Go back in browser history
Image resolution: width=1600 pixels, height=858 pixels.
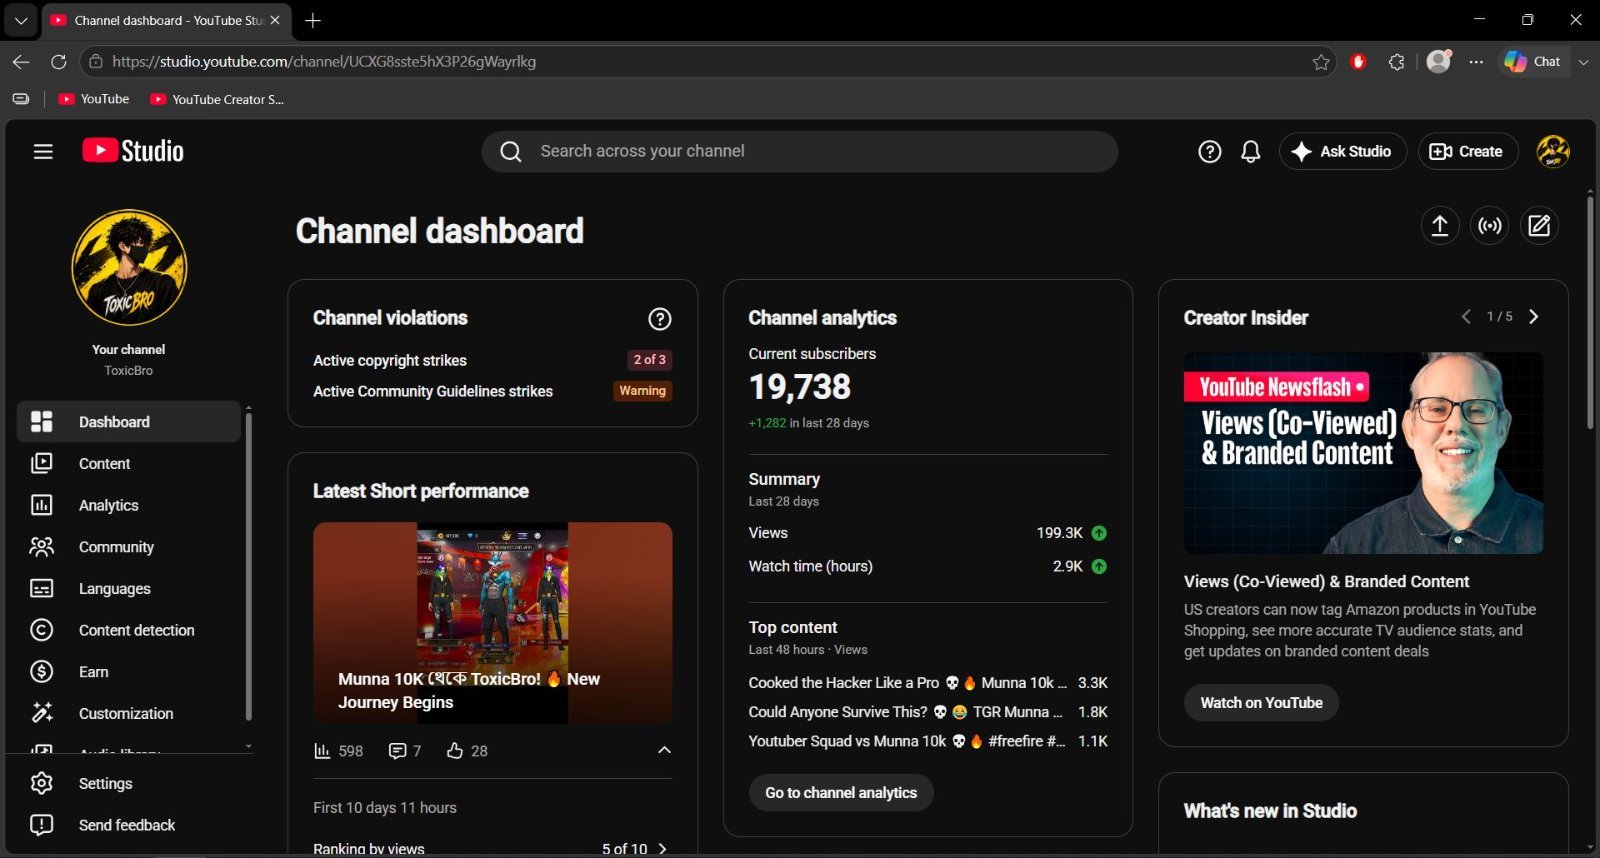click(21, 62)
